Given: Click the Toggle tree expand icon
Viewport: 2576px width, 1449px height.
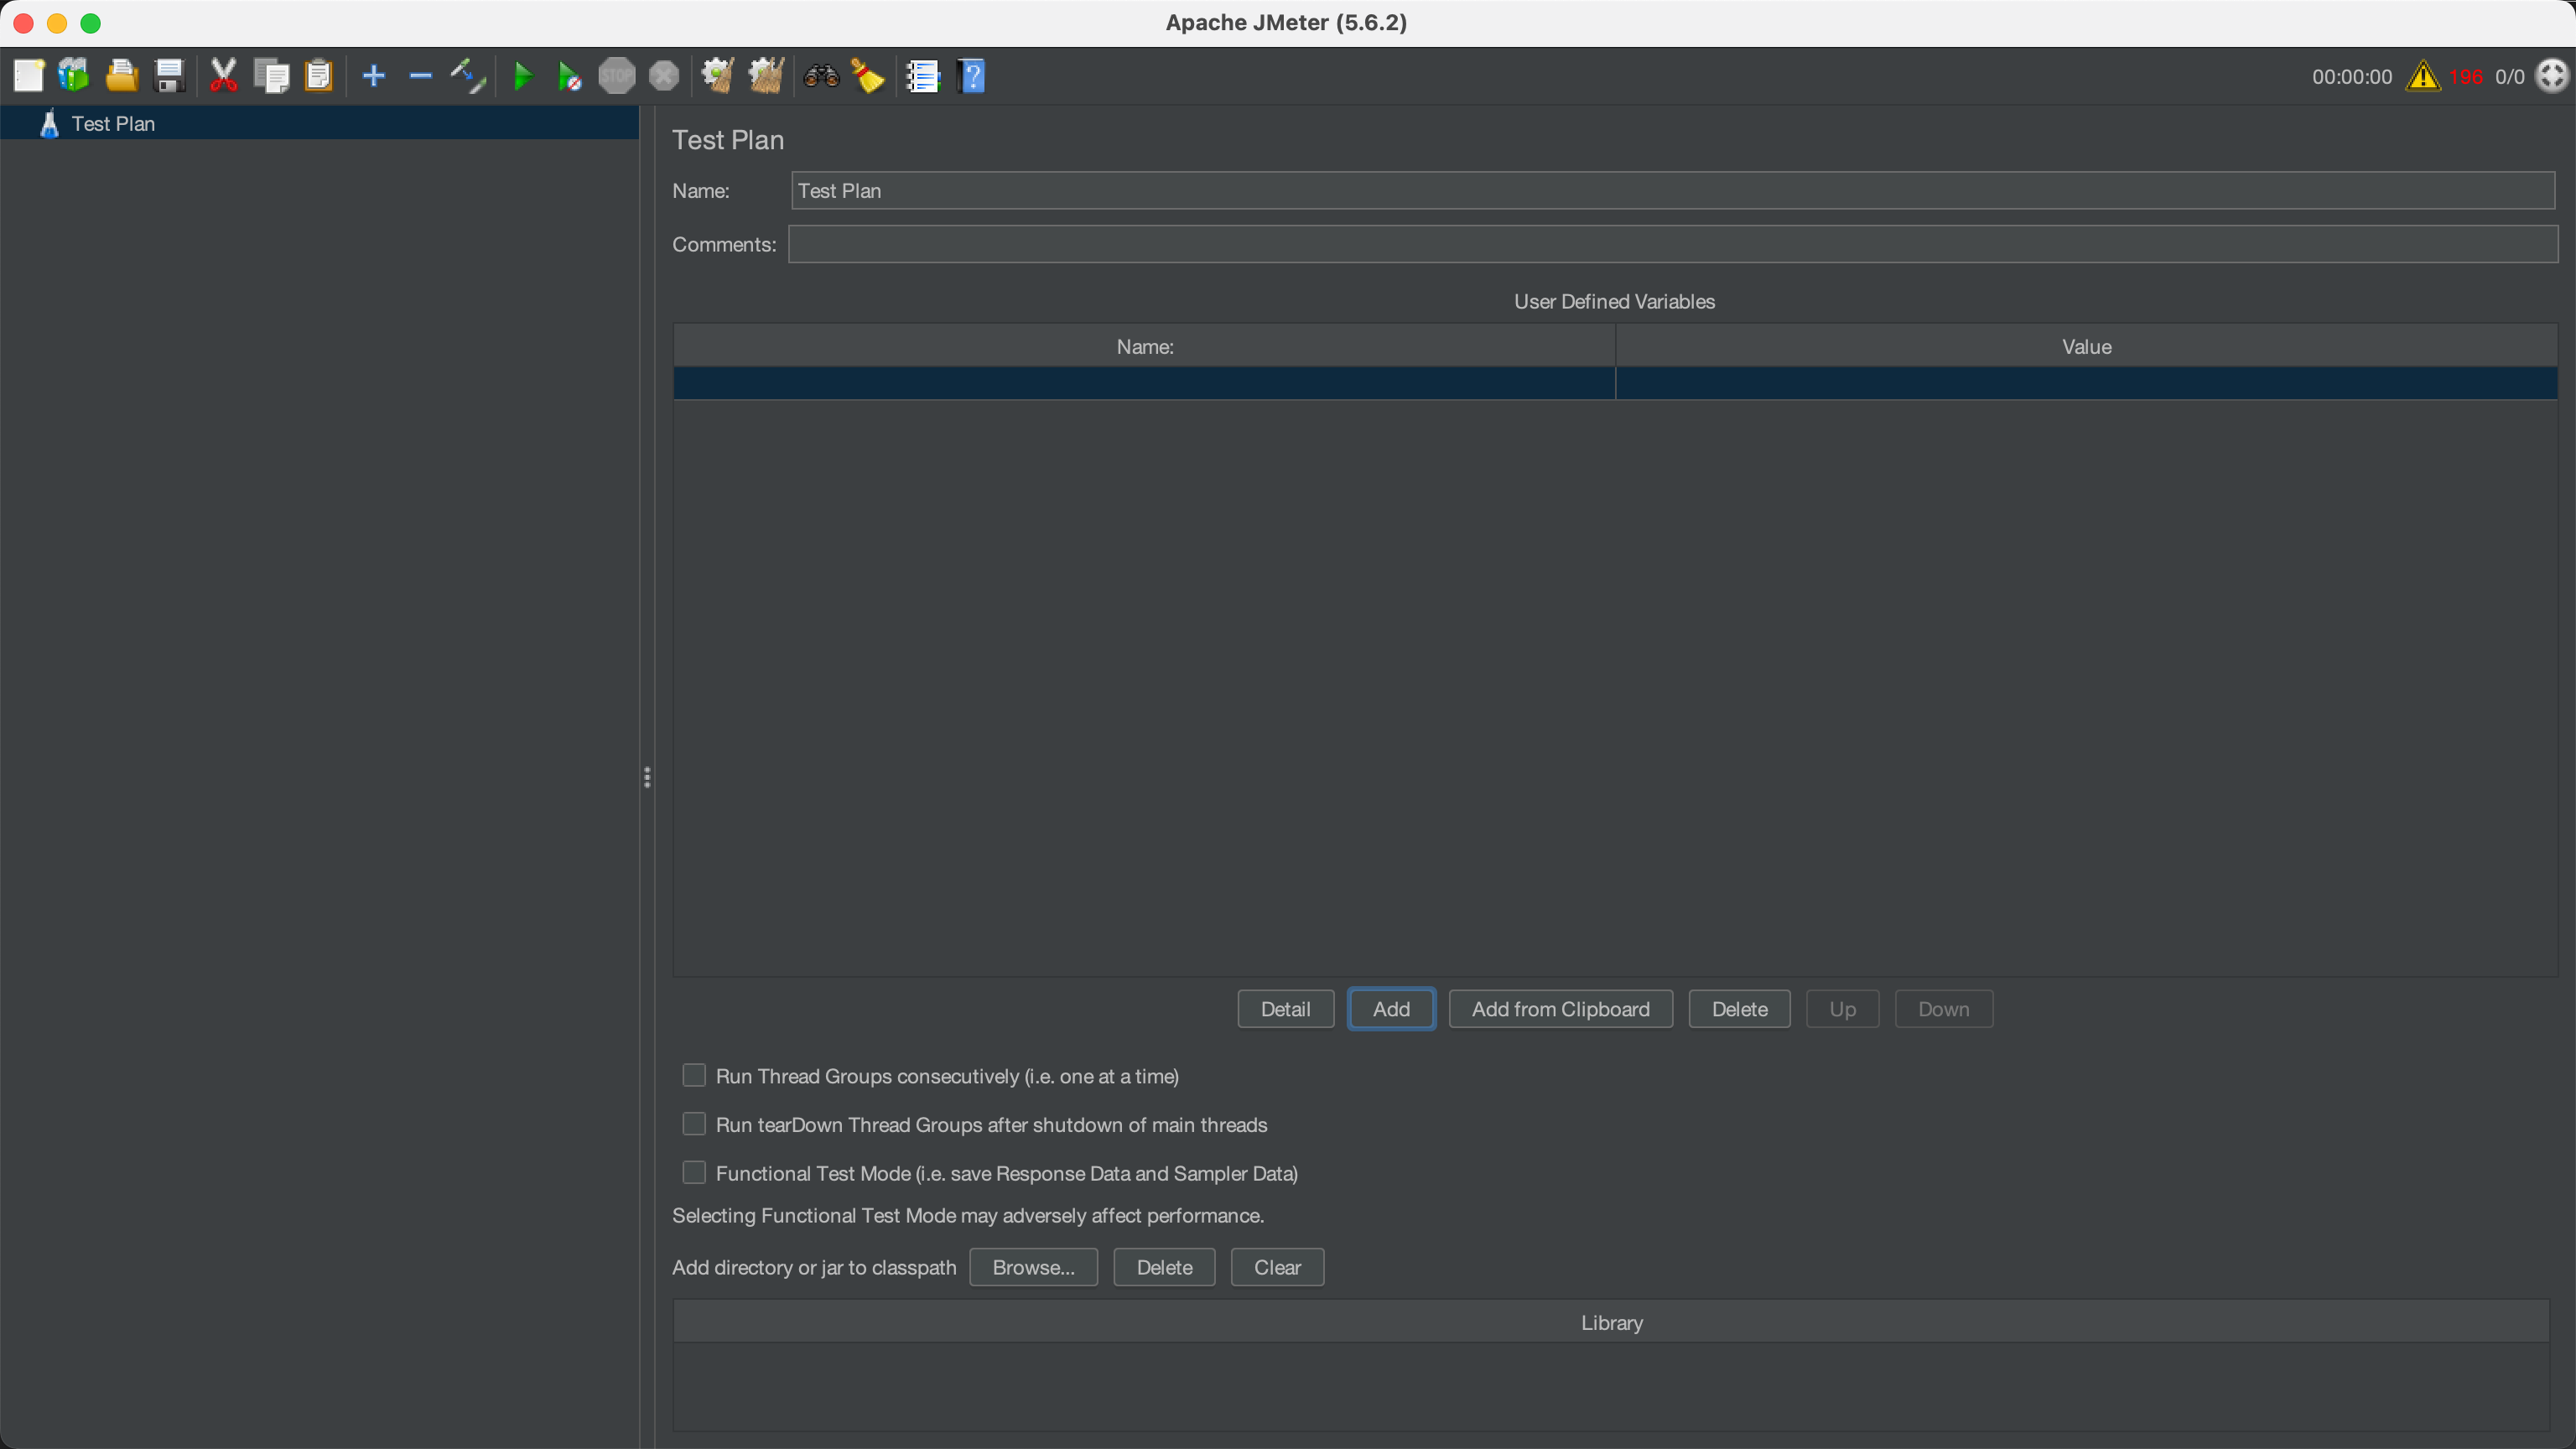Looking at the screenshot, I should click(467, 76).
